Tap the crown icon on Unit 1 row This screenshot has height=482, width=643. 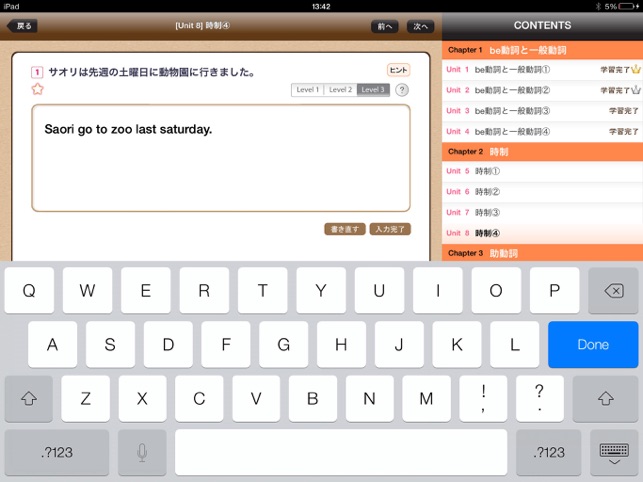point(636,69)
